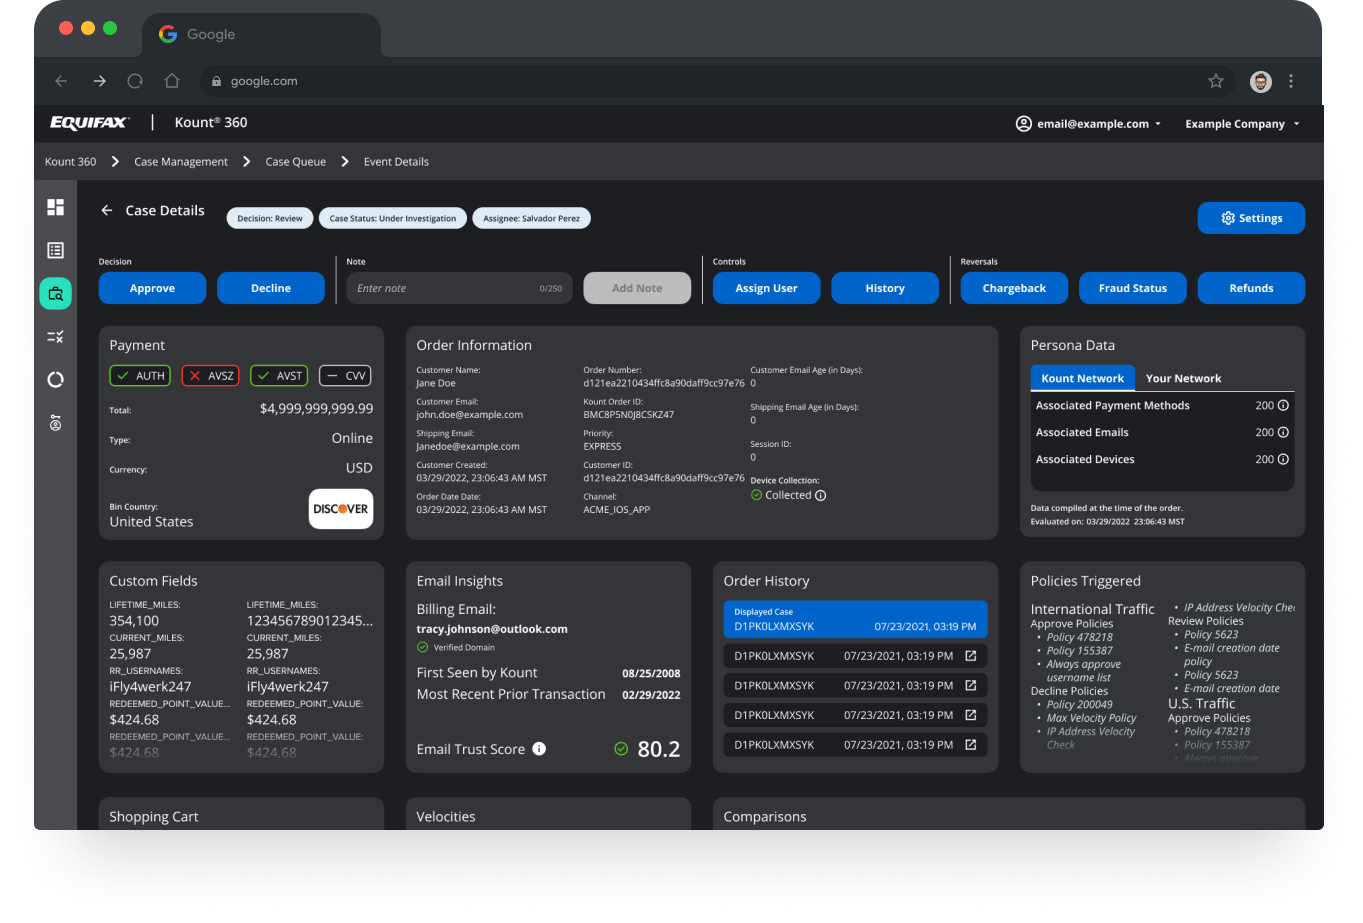This screenshot has height=923, width=1363.
Task: Open the rules checklist sidebar icon
Action: pos(55,337)
